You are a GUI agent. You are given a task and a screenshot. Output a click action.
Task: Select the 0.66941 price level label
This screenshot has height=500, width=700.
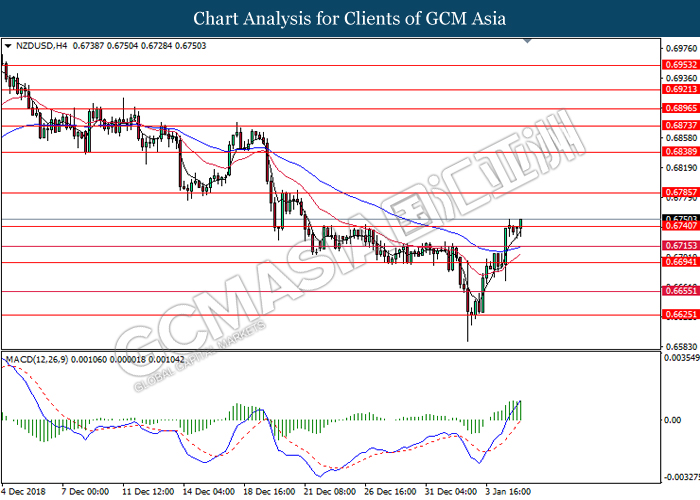tap(681, 262)
